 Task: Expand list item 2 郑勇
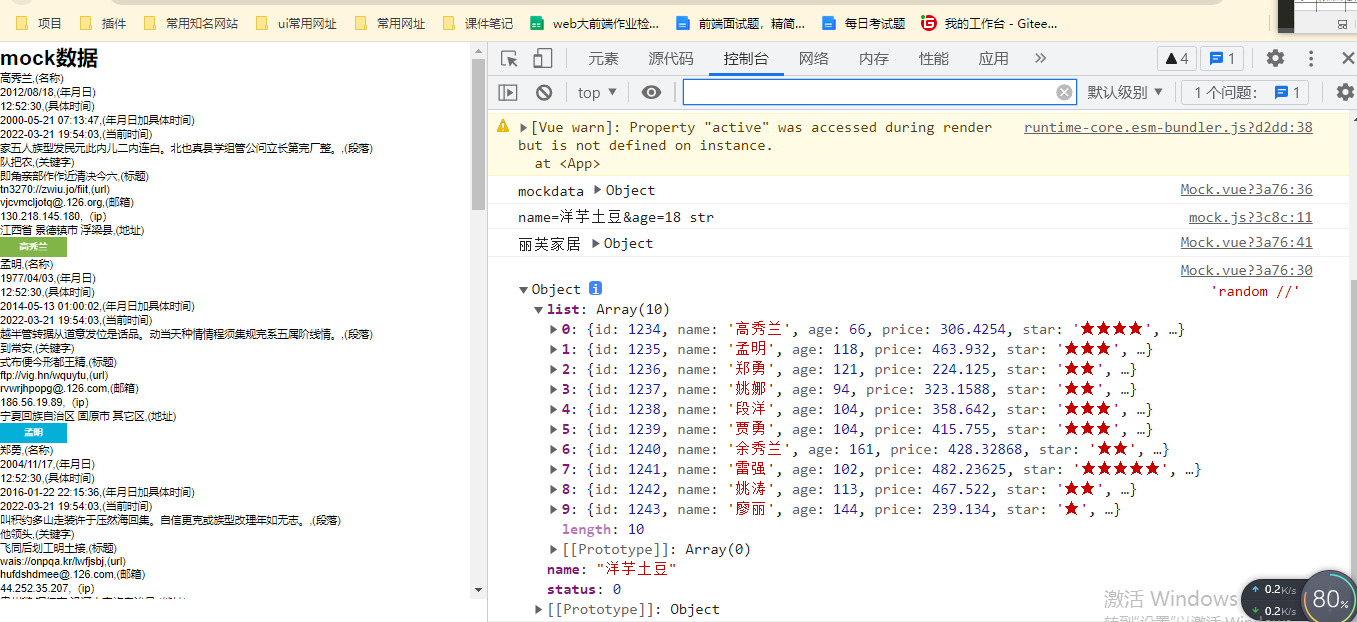(554, 370)
